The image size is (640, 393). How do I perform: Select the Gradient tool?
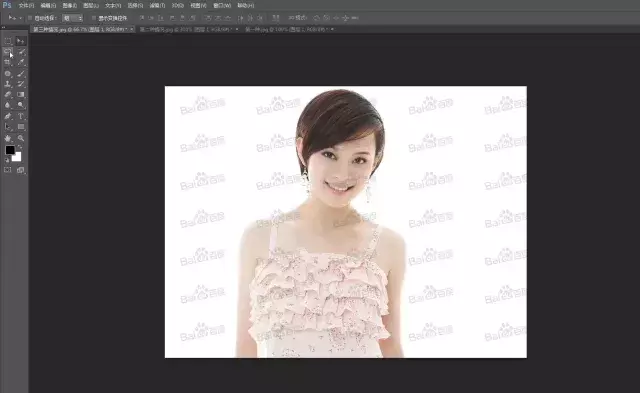click(x=20, y=95)
